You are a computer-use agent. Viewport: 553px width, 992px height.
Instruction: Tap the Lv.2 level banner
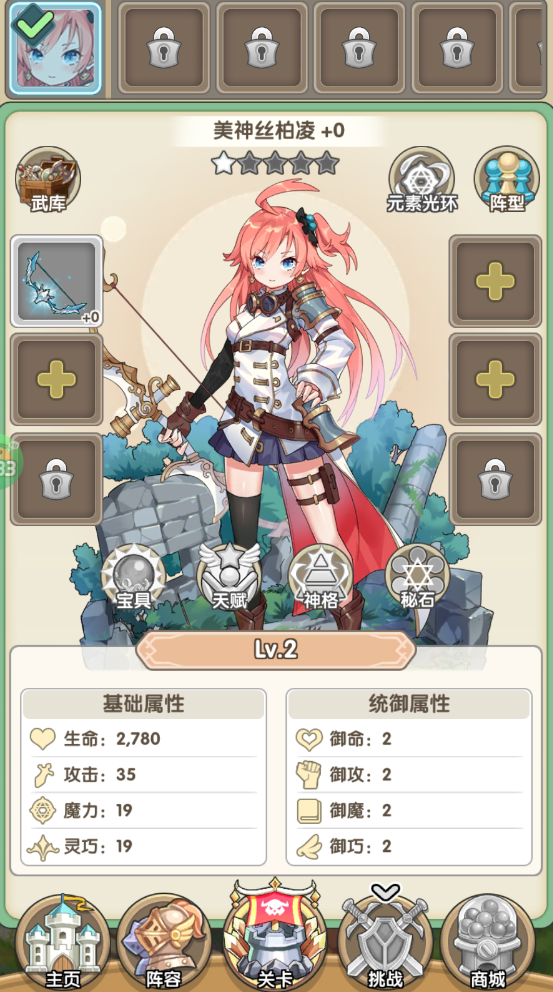pos(276,650)
